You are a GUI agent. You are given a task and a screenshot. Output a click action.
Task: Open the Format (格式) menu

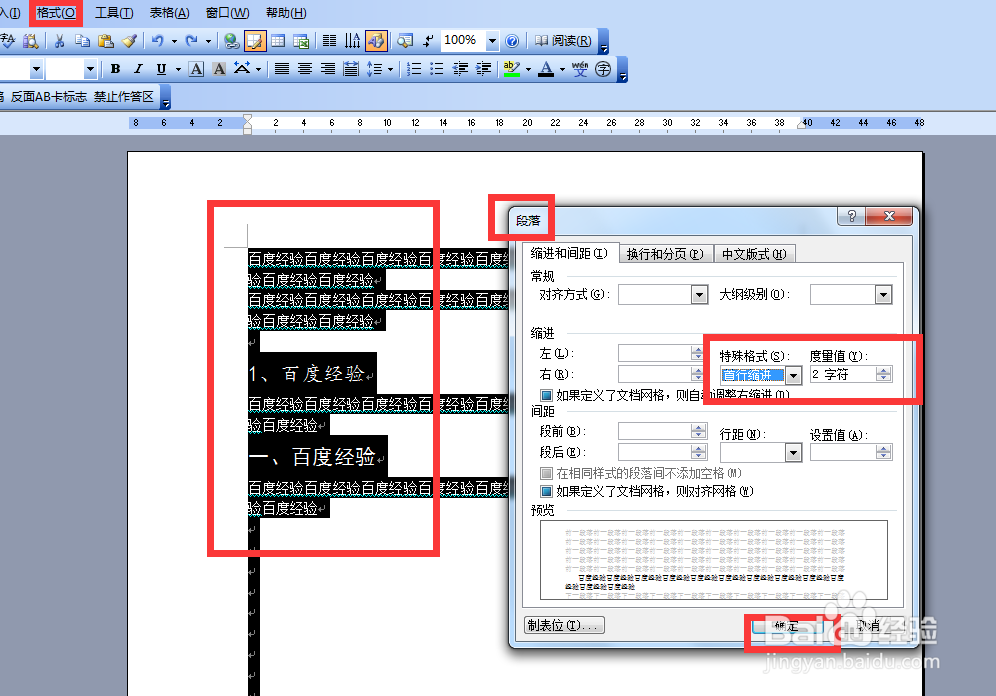tap(56, 13)
